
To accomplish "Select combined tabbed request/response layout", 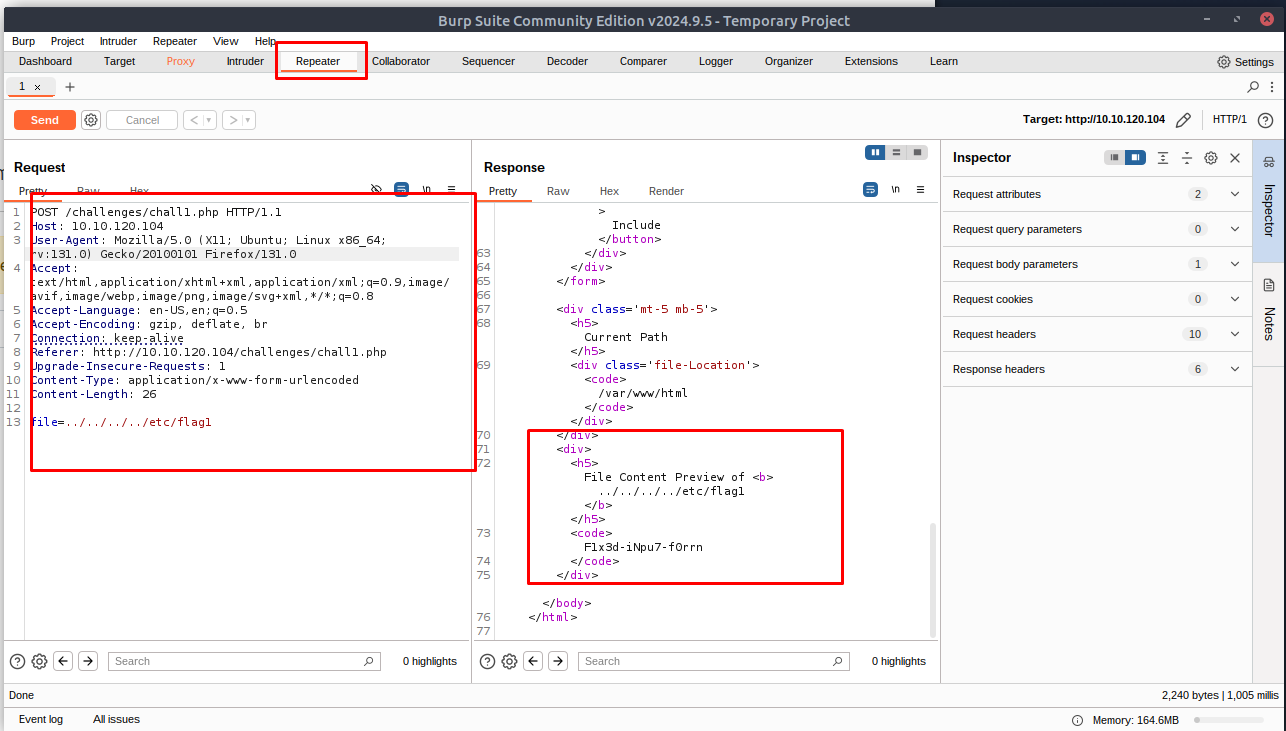I will coord(917,152).
